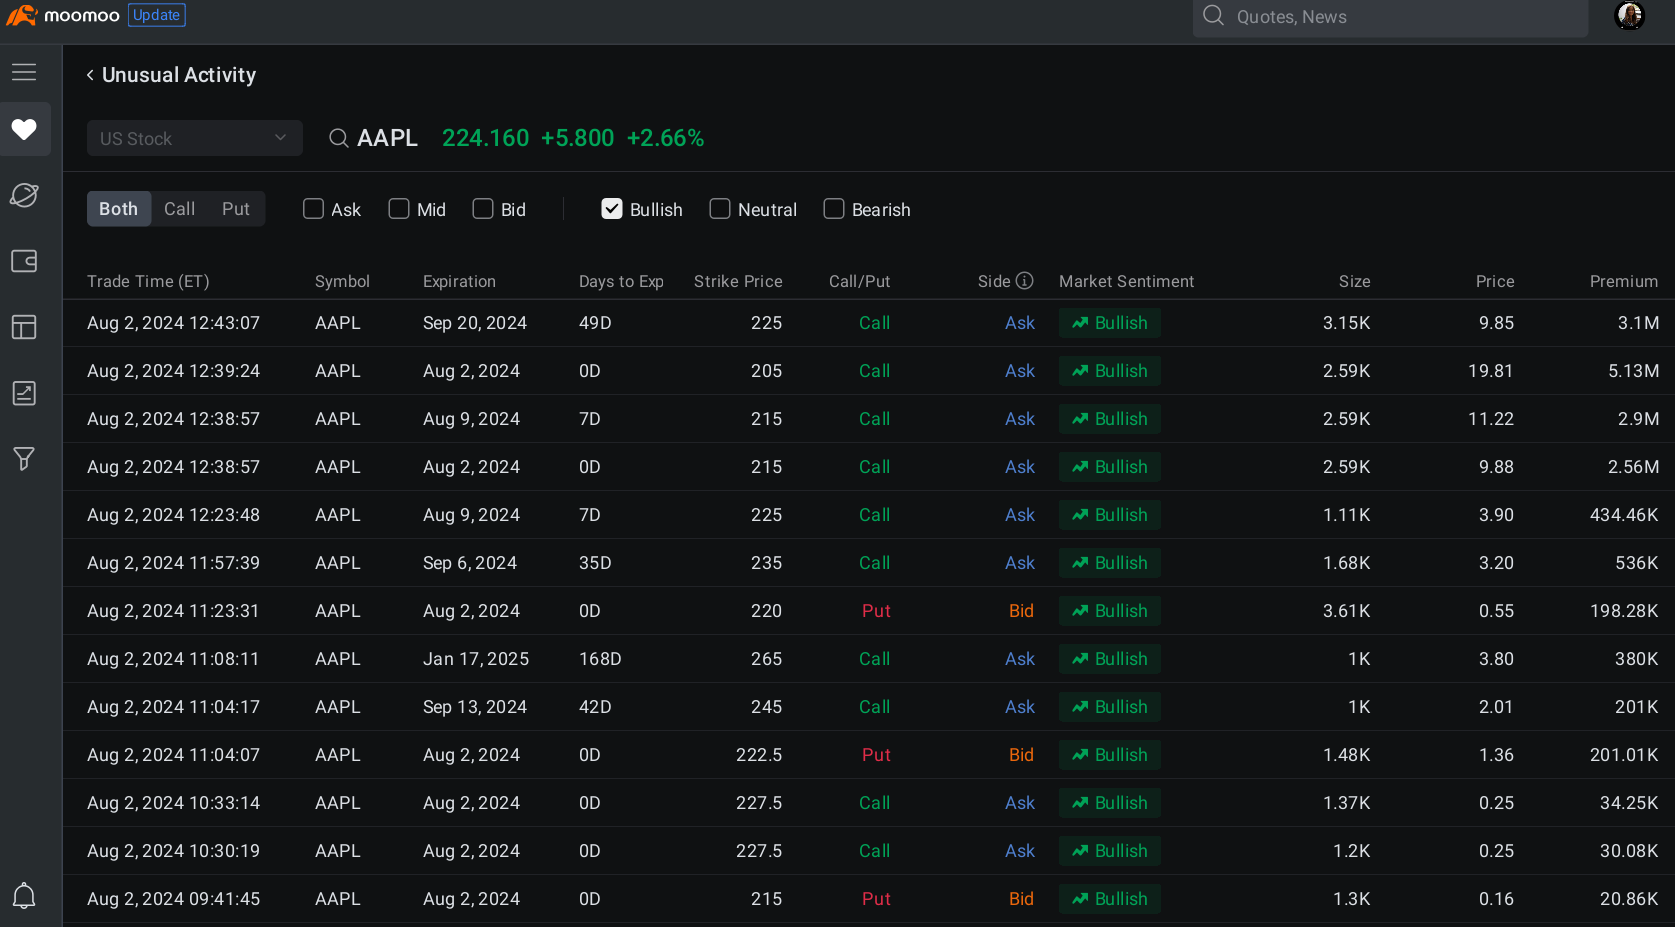Open the heart watchlist icon

click(24, 129)
